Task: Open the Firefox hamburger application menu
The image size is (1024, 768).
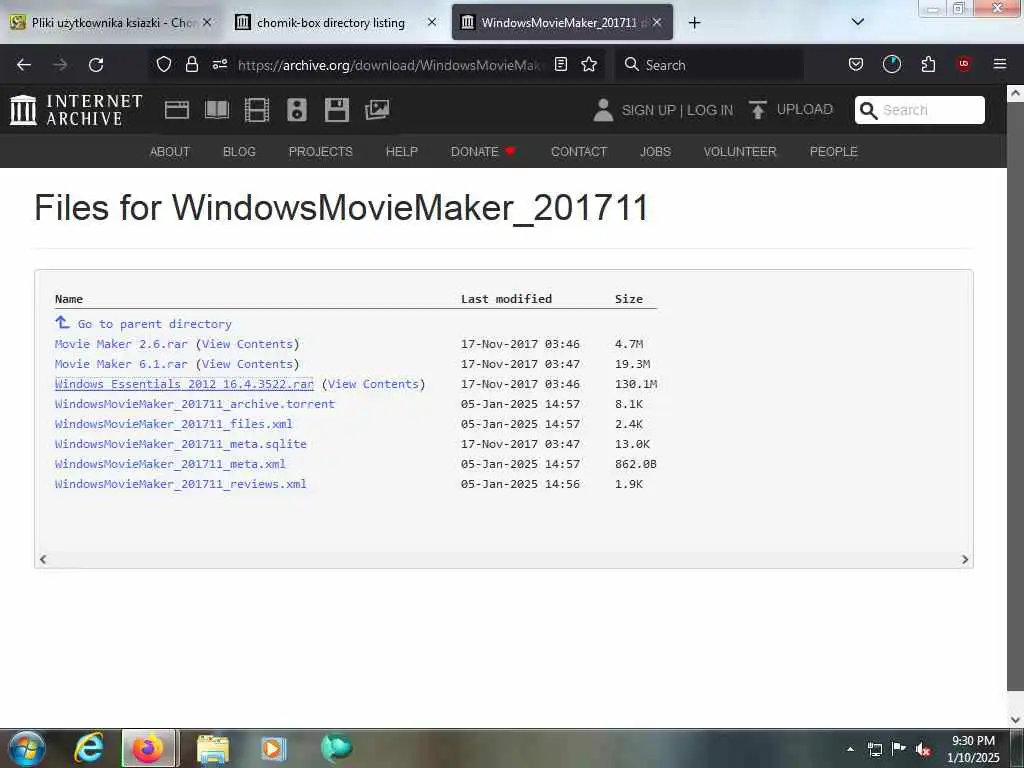Action: click(x=1000, y=64)
